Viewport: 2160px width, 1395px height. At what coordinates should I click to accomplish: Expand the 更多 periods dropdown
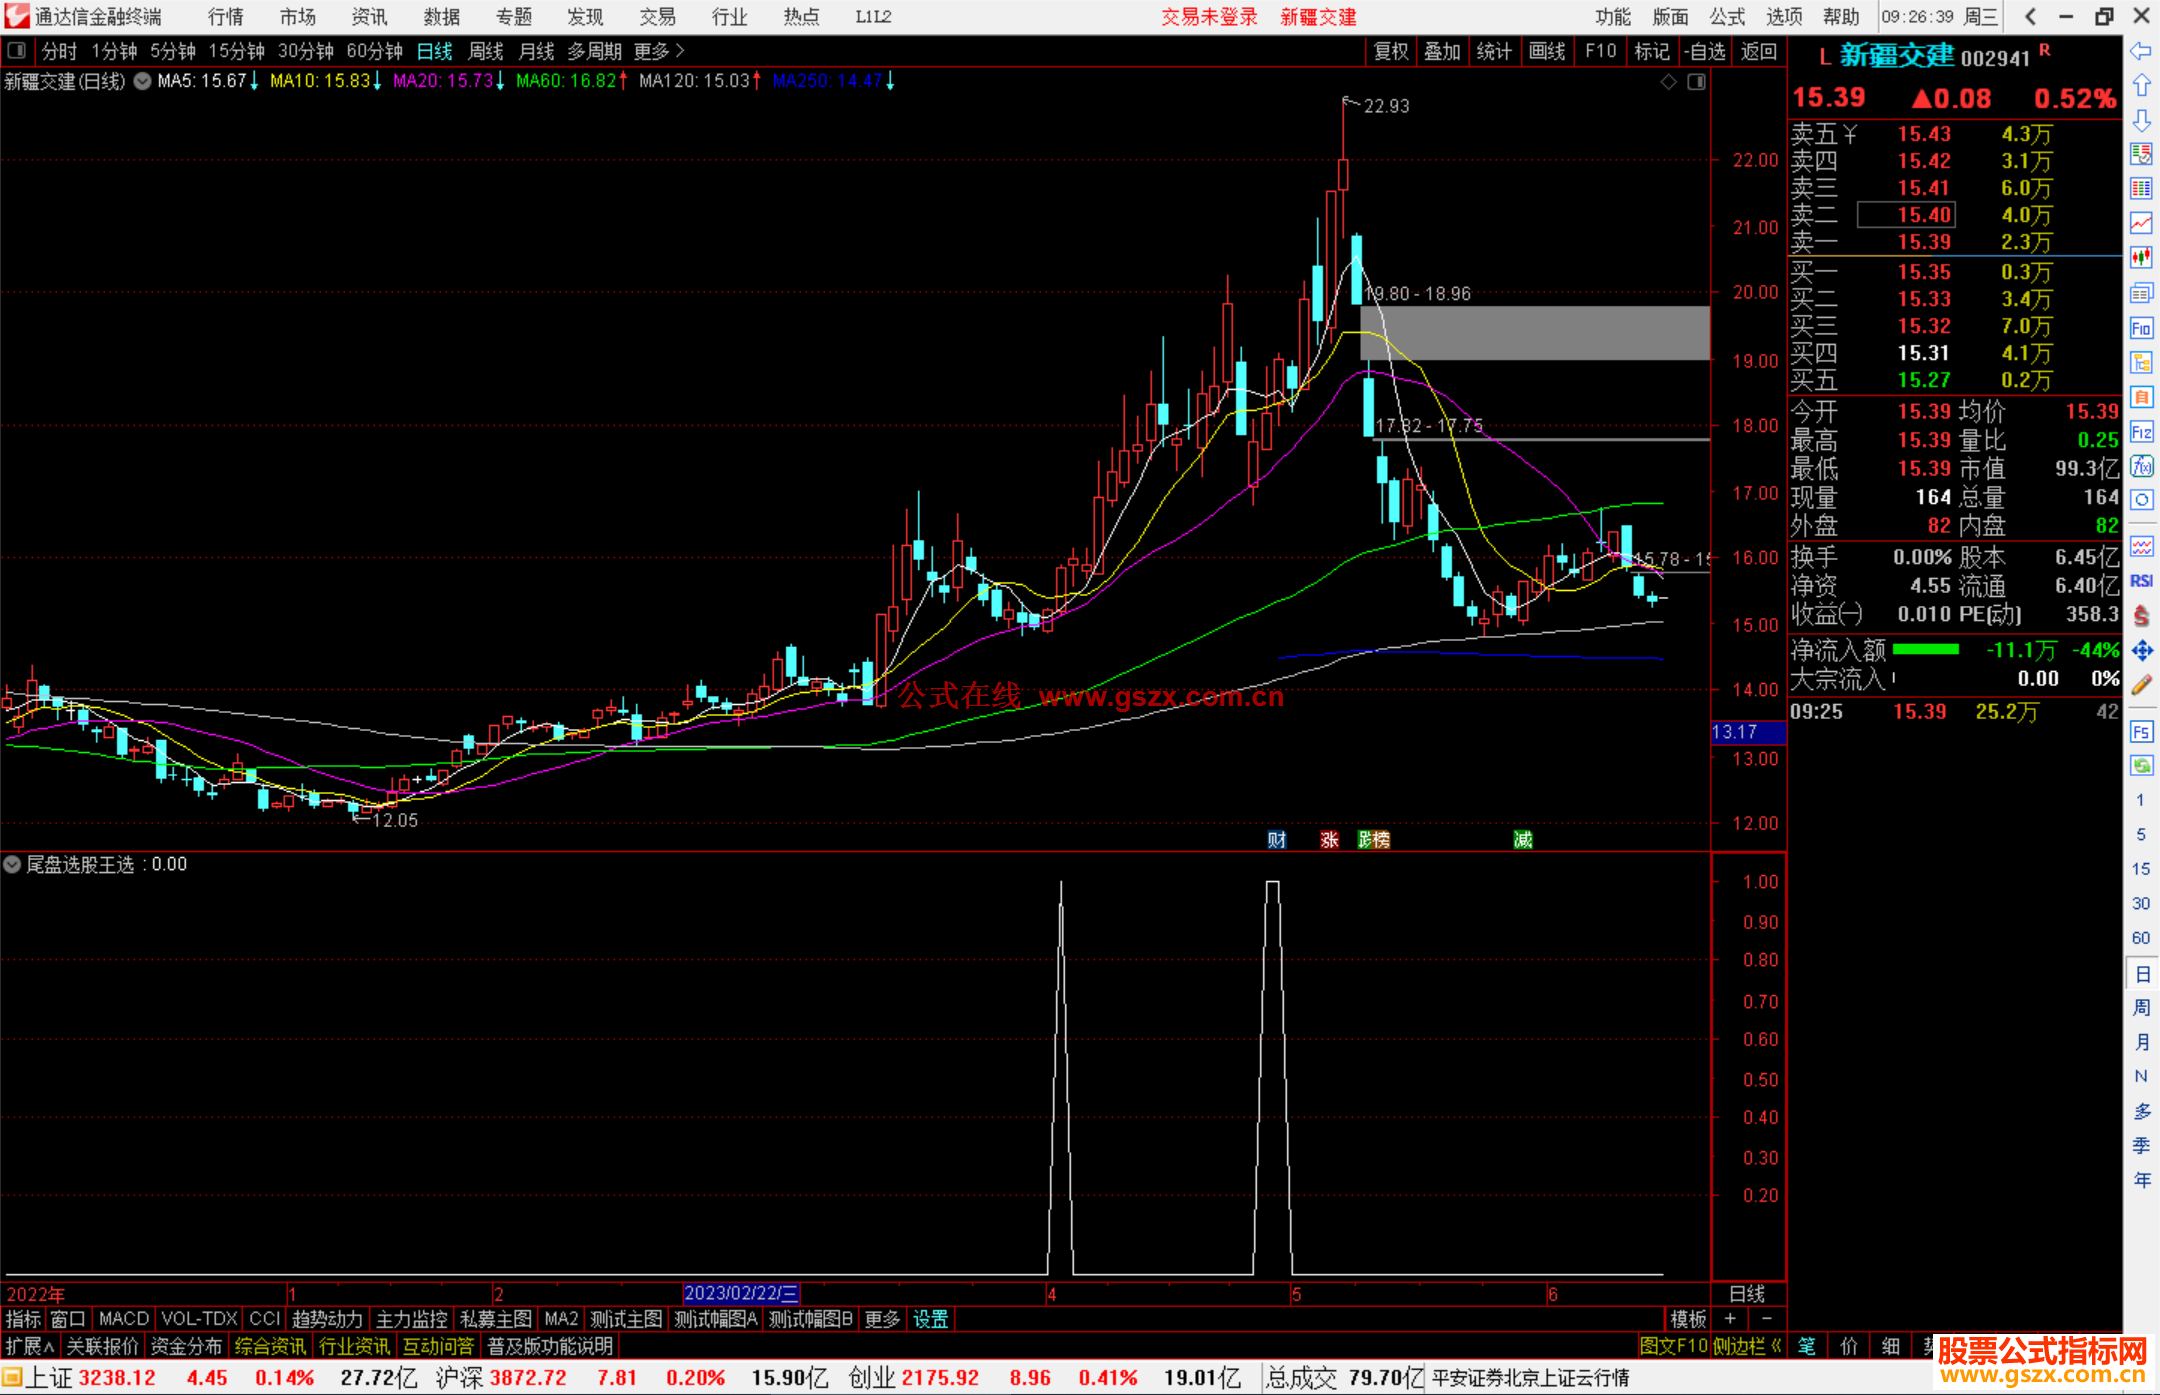pyautogui.click(x=658, y=51)
